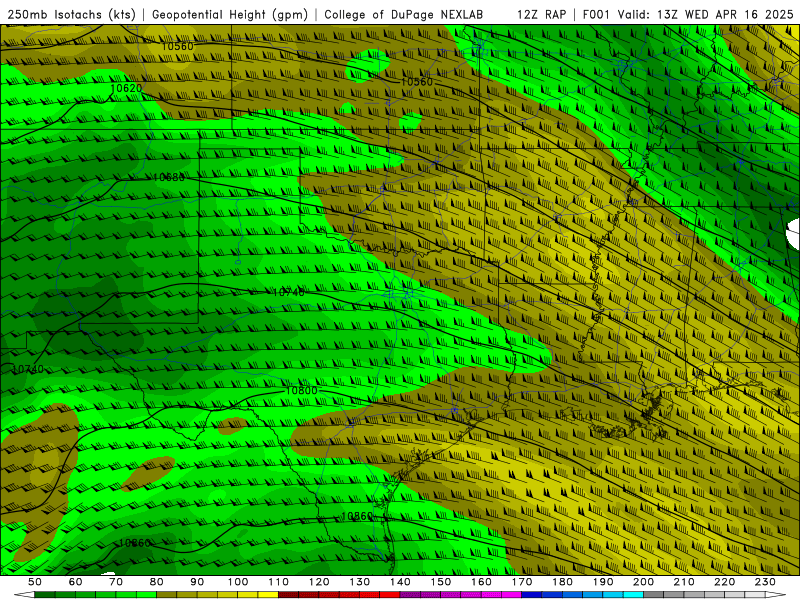Click the 230 label on the color scale
Image resolution: width=800 pixels, height=600 pixels.
[765, 582]
